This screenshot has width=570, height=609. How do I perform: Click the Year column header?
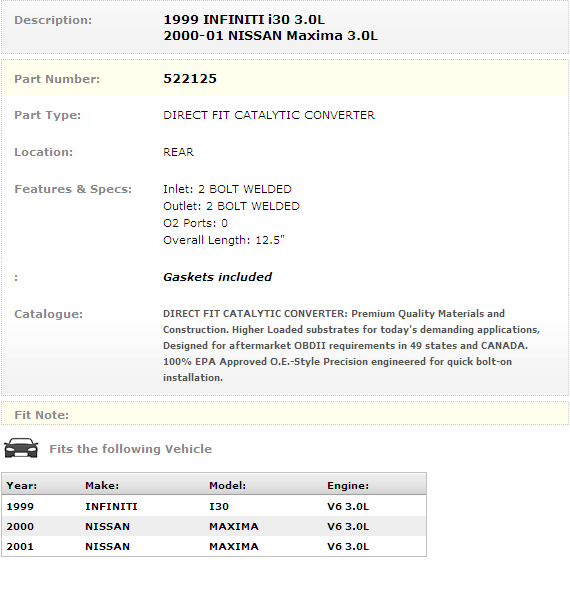point(22,485)
